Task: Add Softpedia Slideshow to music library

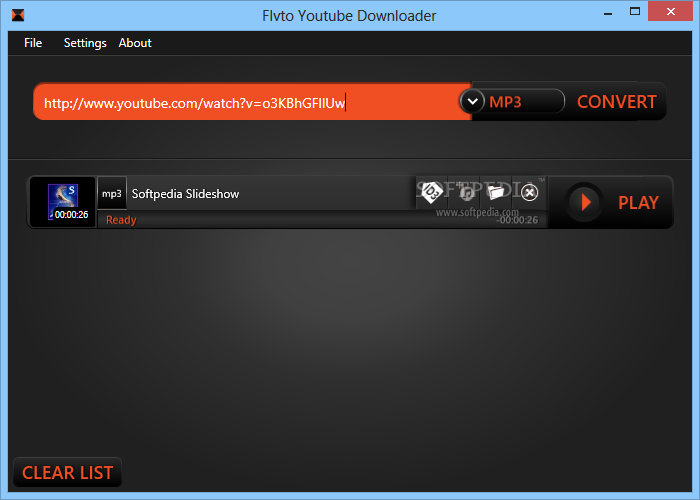Action: (464, 192)
